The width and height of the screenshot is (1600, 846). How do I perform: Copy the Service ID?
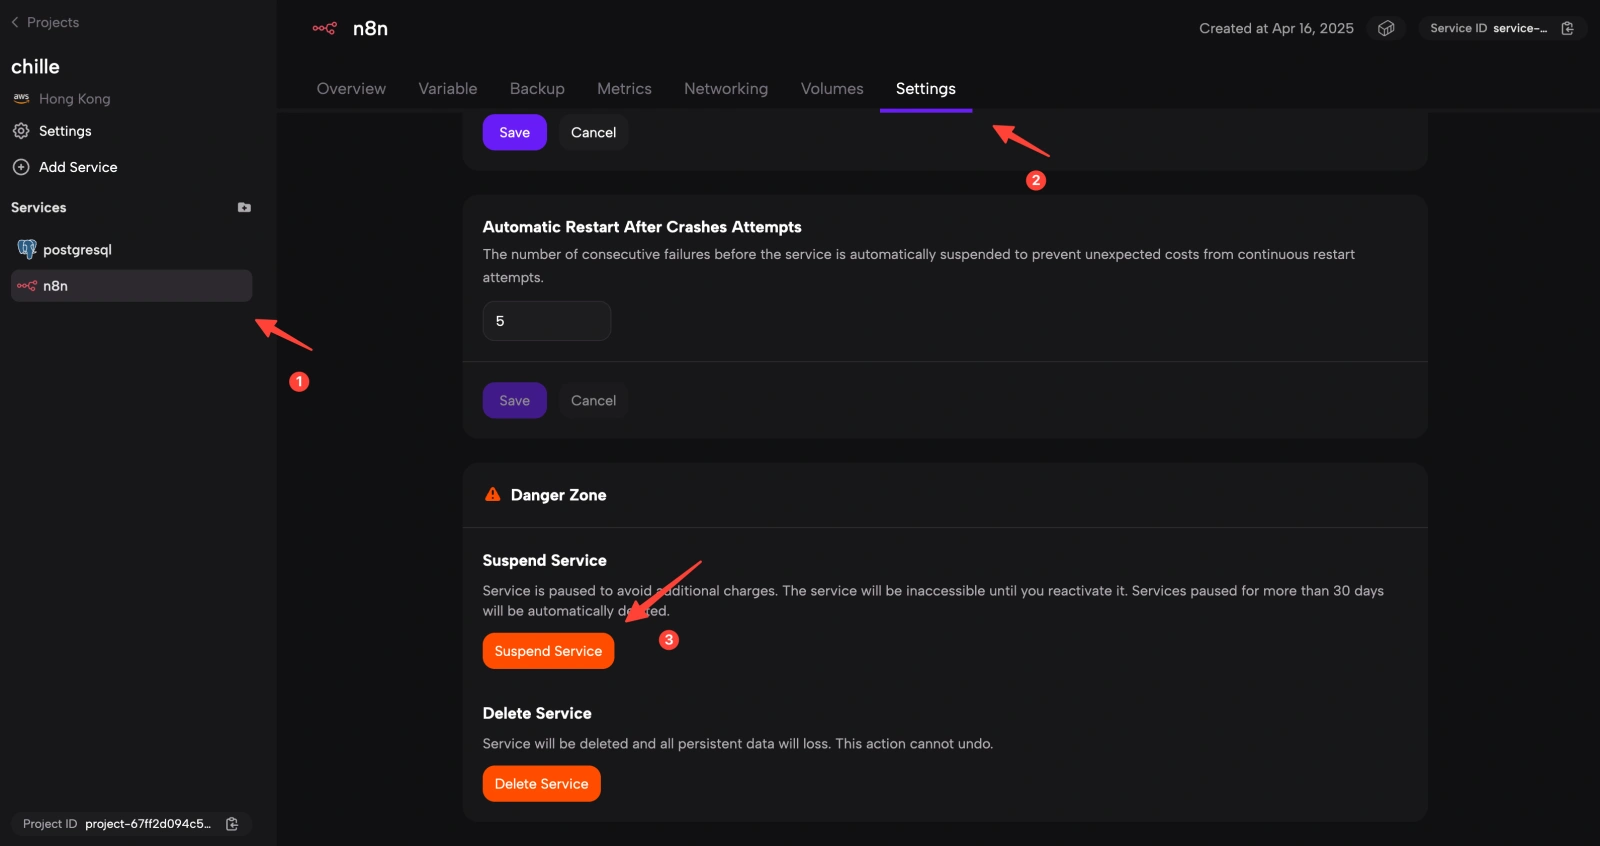click(1568, 28)
